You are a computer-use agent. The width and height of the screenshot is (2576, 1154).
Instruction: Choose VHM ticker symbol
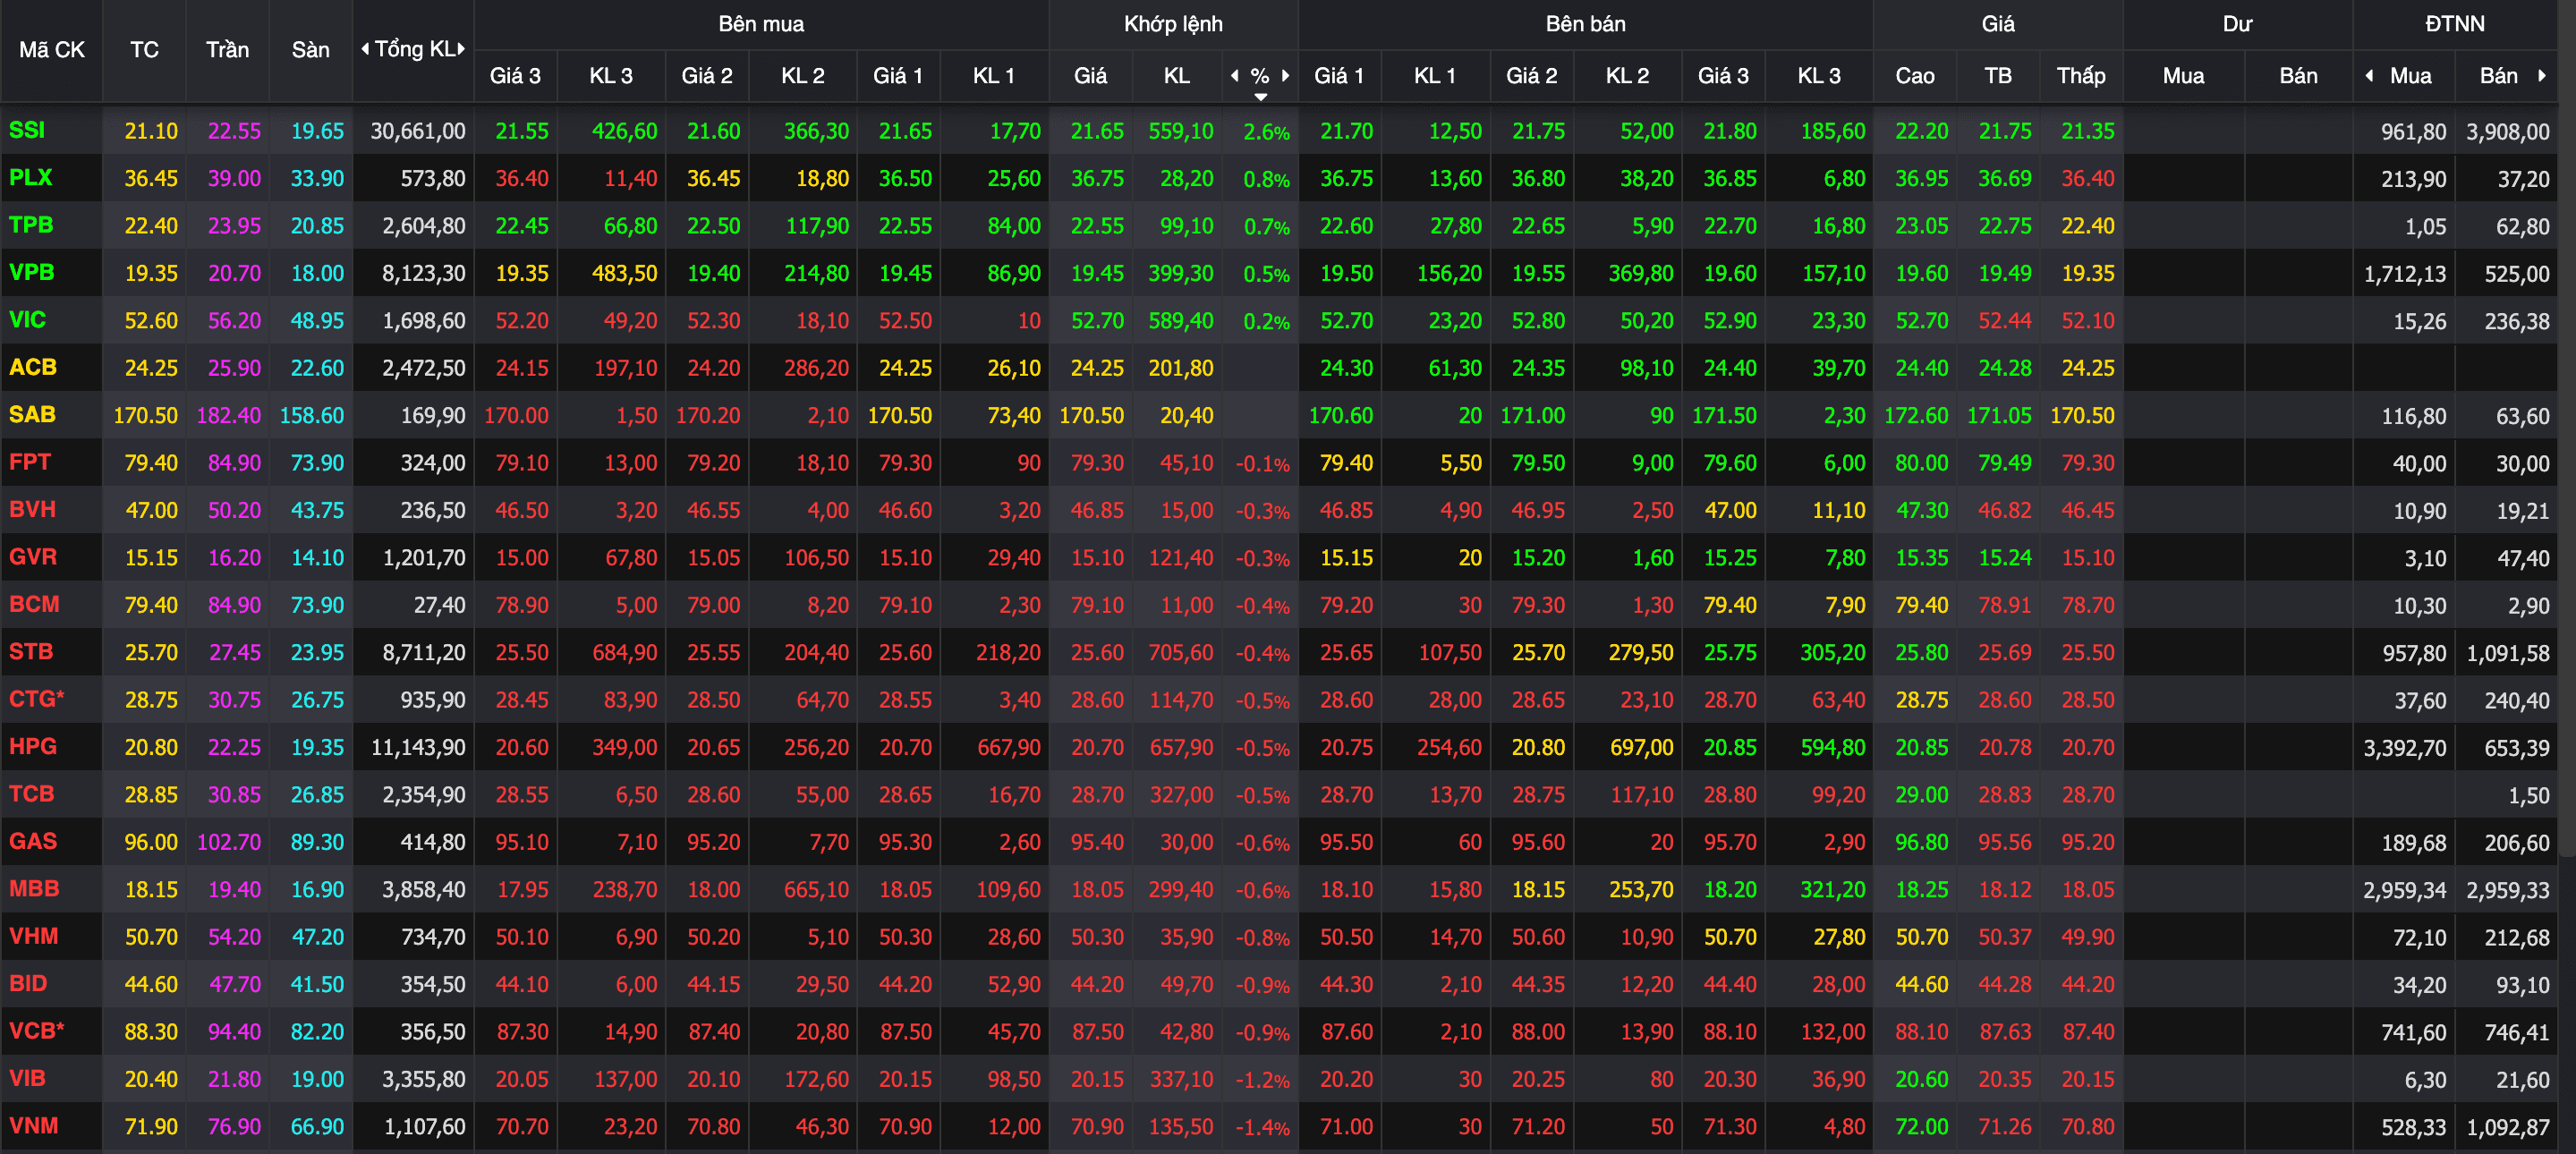pyautogui.click(x=33, y=936)
